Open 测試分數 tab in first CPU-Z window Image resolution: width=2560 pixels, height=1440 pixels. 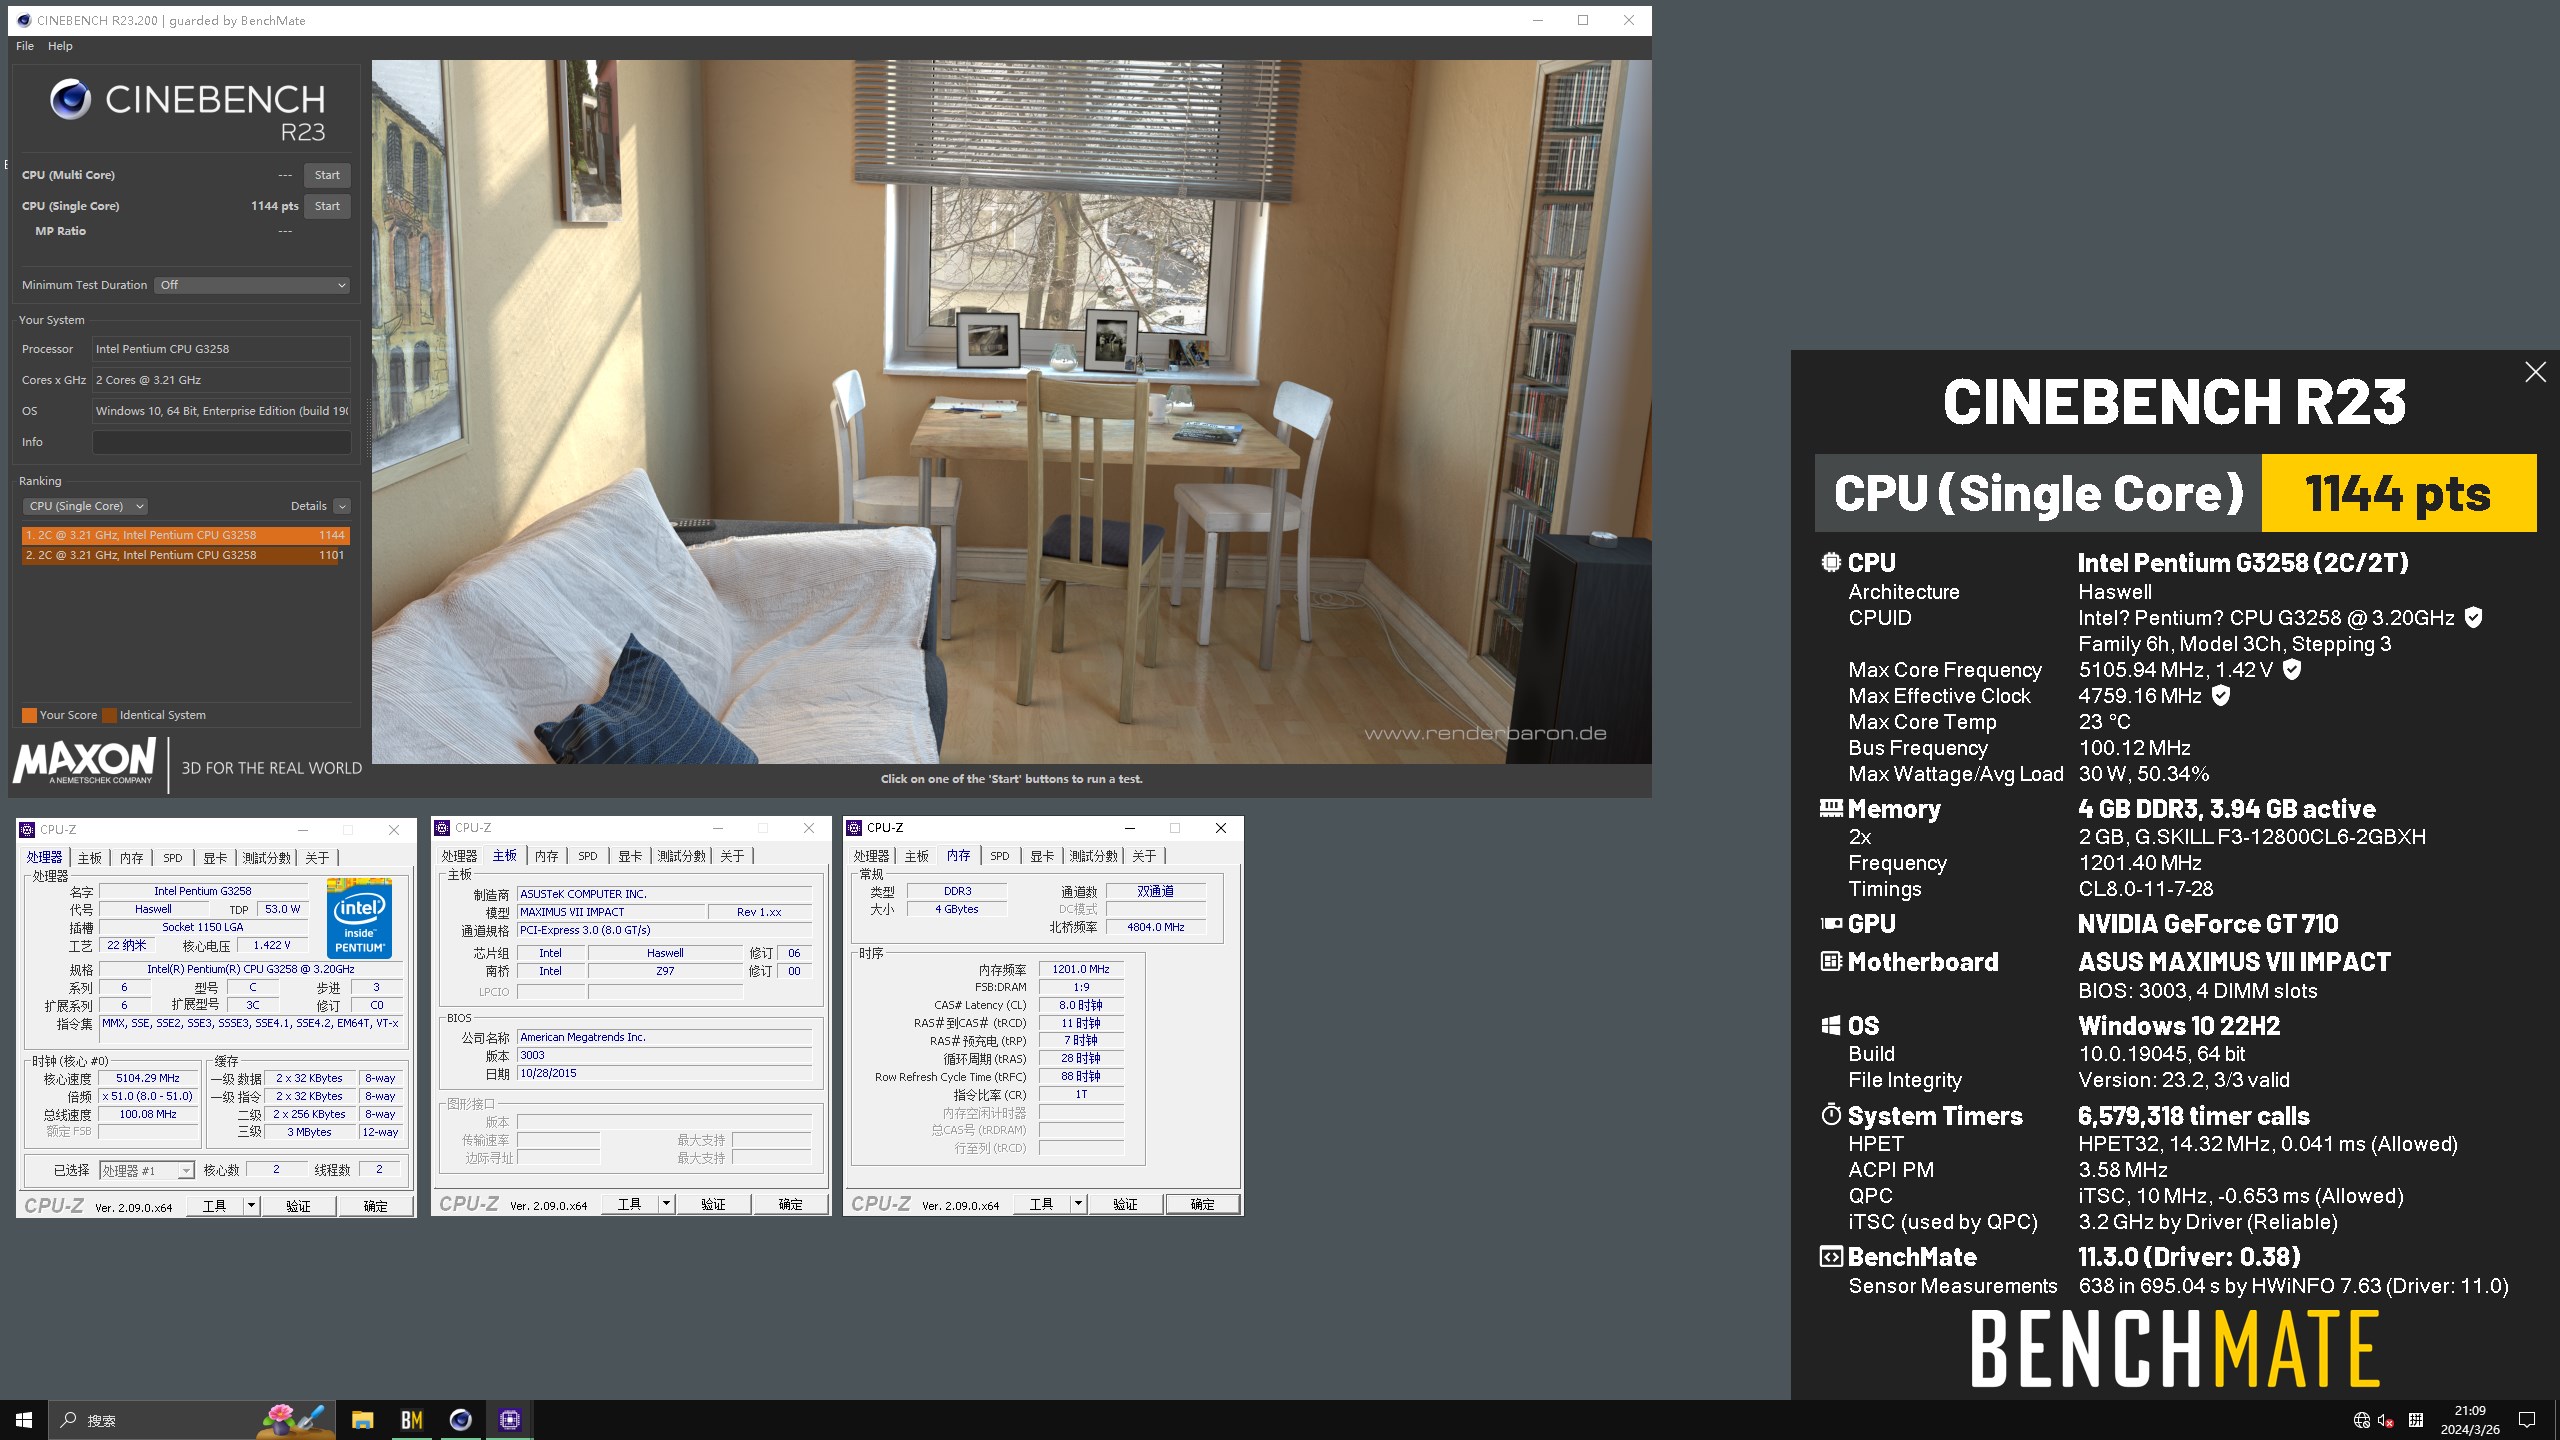tap(266, 858)
